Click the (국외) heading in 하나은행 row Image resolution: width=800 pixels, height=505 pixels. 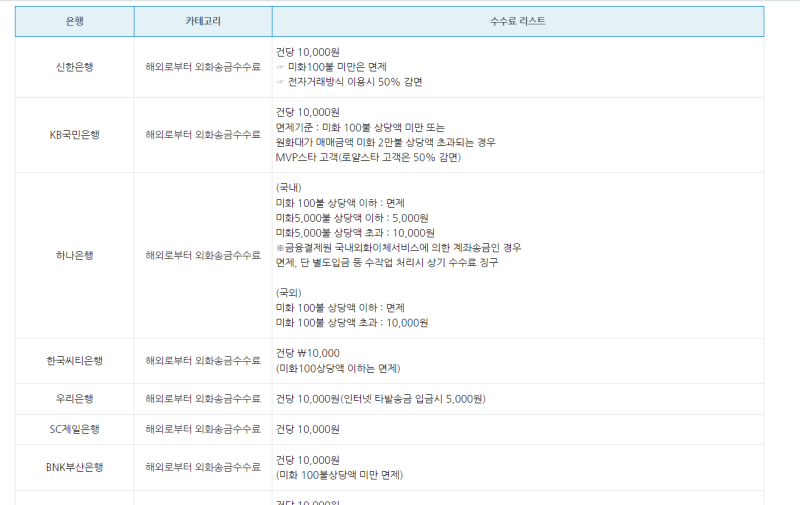click(x=289, y=292)
